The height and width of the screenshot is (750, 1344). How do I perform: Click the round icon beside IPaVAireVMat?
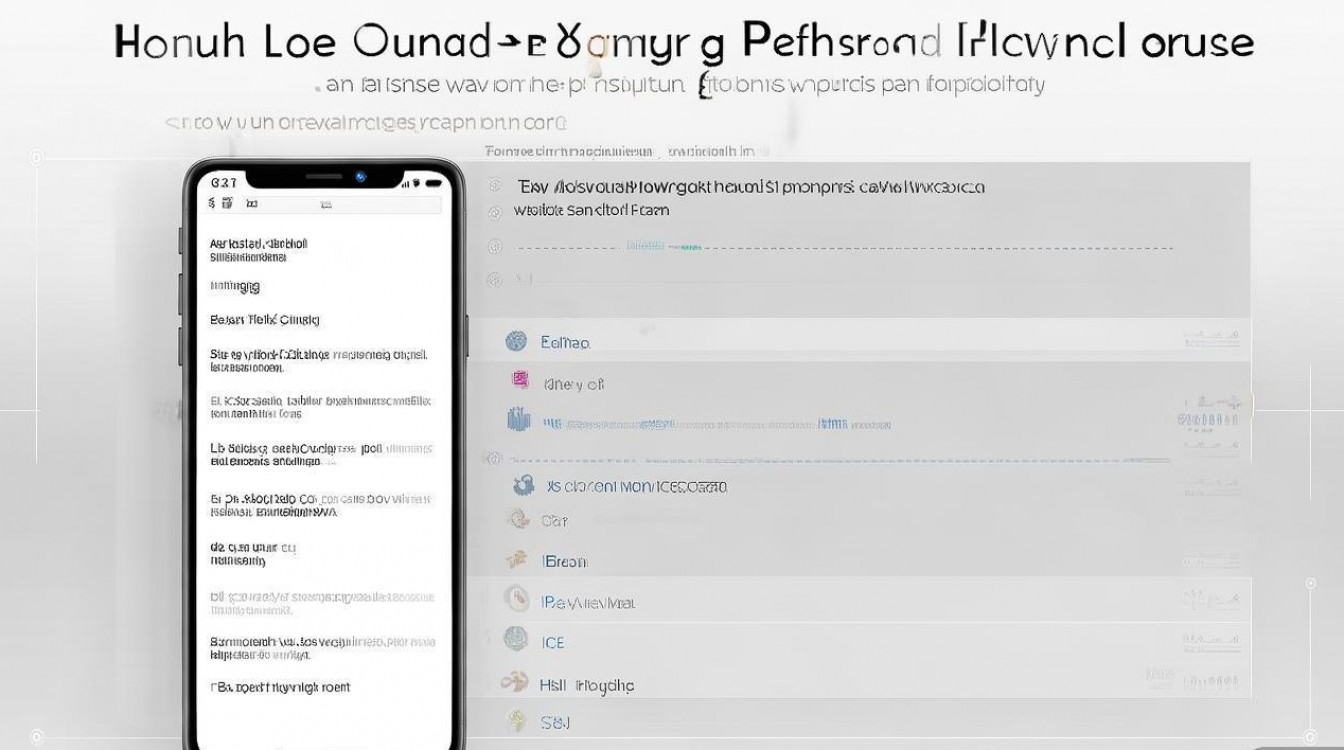click(516, 600)
